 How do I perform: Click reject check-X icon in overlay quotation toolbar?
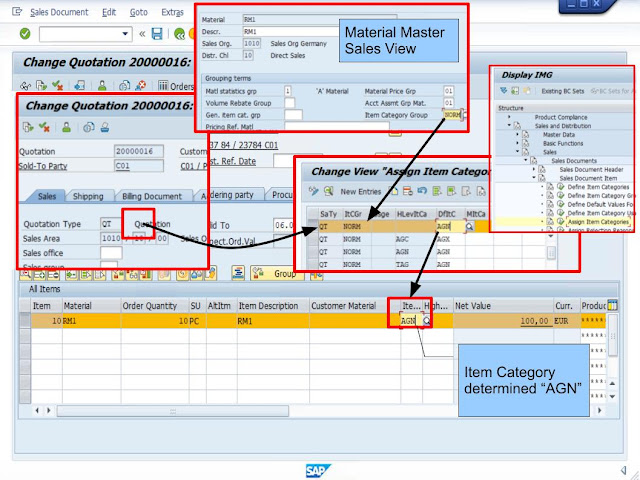coord(44,127)
